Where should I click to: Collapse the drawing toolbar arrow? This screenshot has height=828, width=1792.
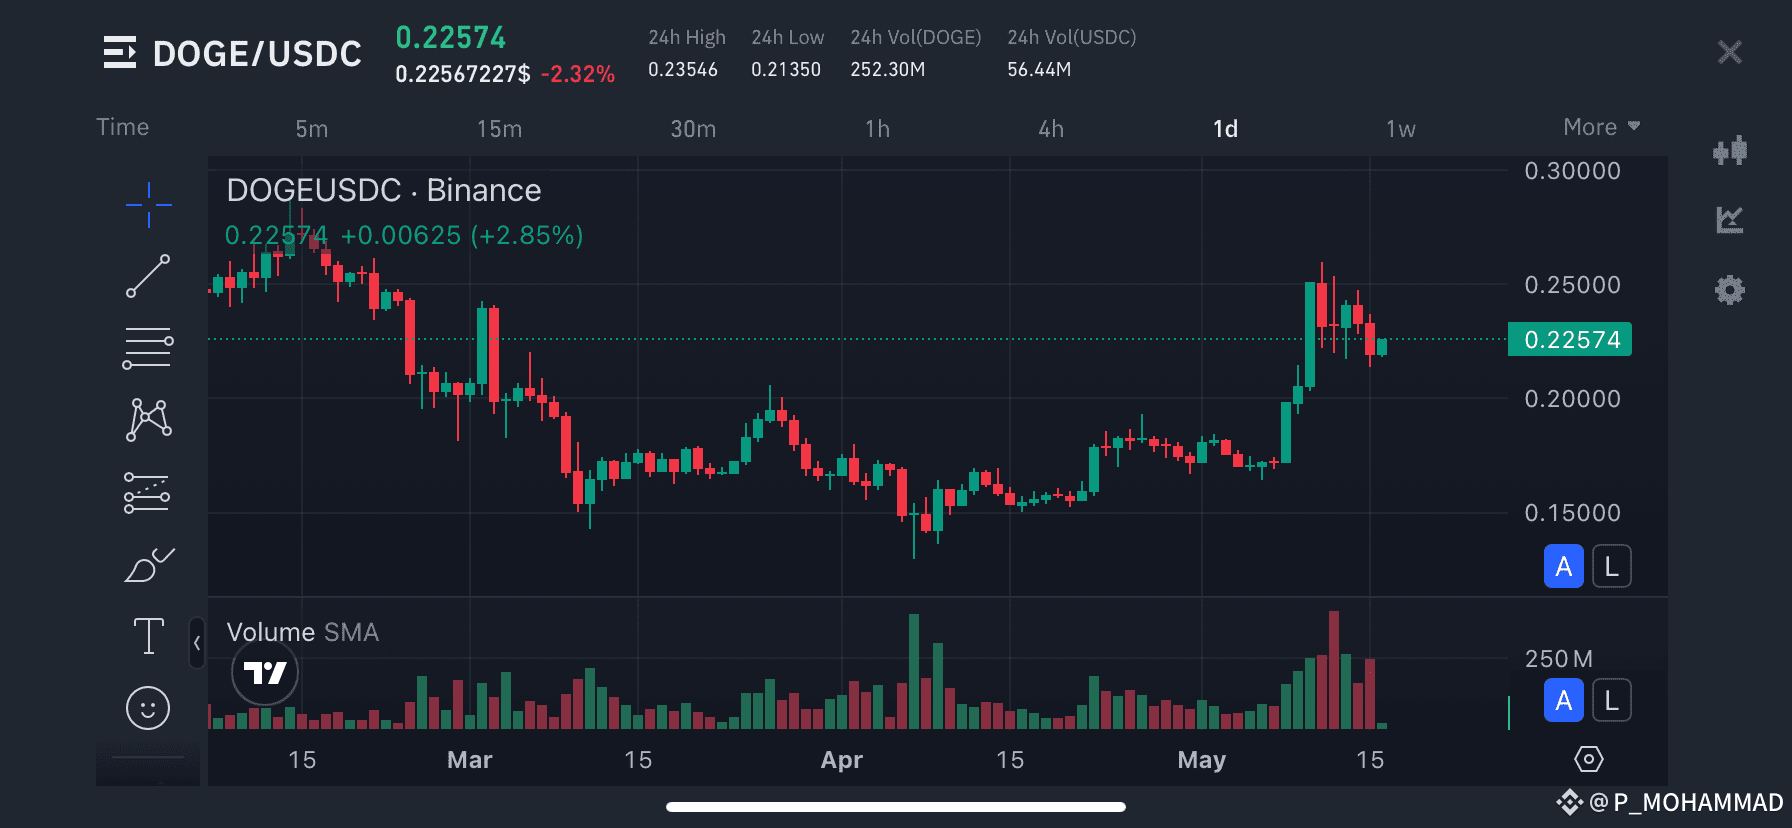[197, 643]
